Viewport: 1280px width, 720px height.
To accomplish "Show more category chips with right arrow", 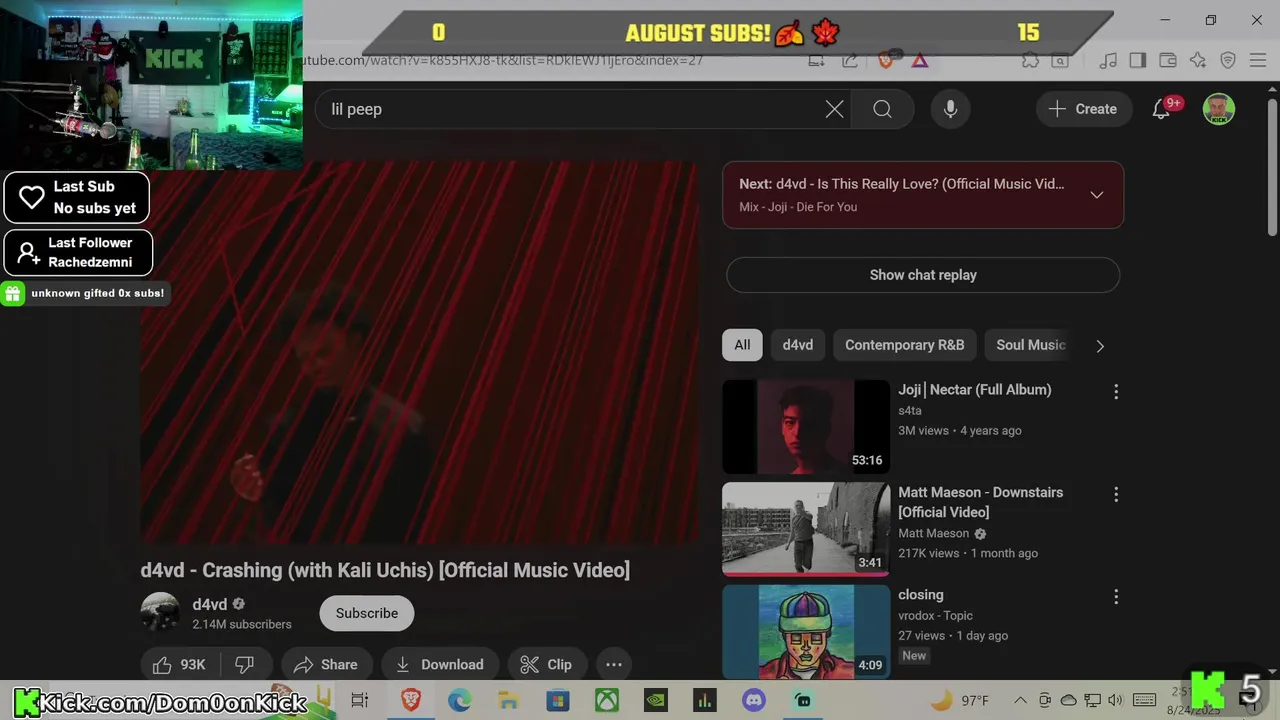I will point(1100,346).
